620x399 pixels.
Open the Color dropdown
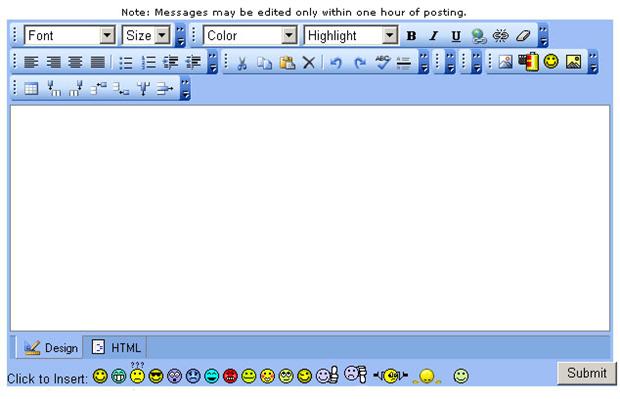[250, 36]
